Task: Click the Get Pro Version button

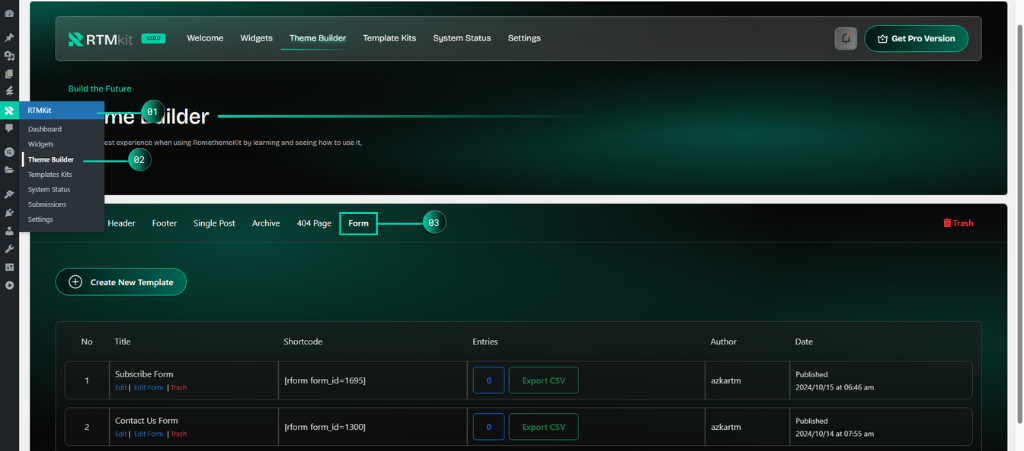Action: click(916, 39)
